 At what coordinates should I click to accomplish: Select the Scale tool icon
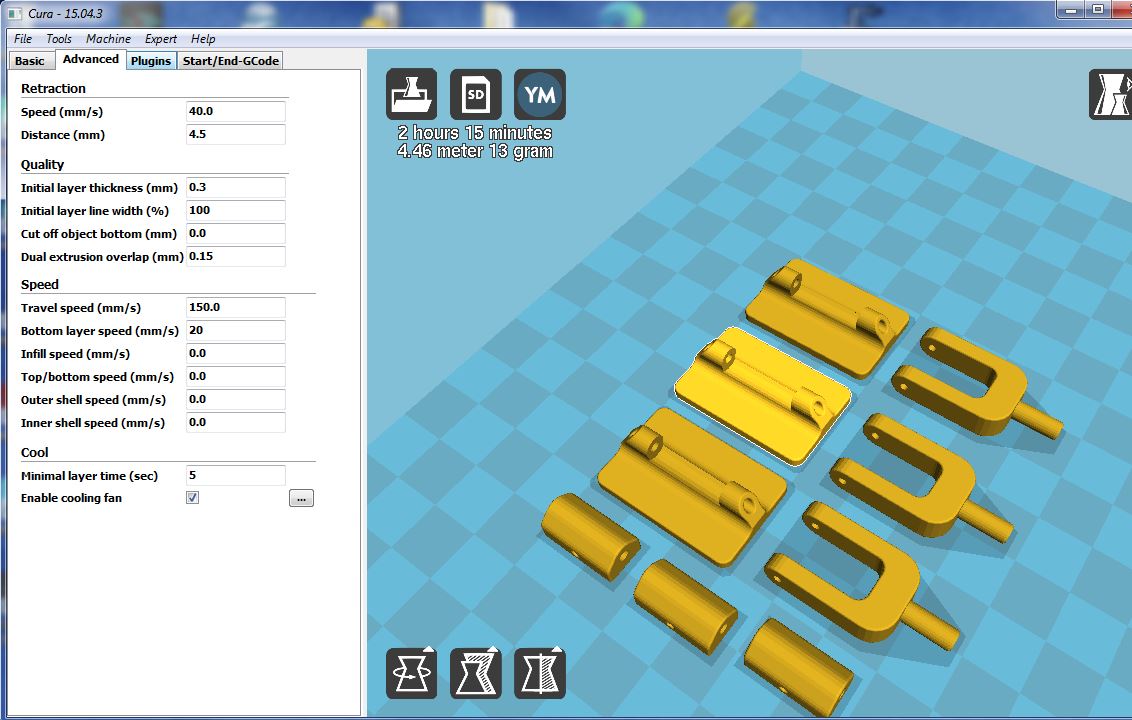tap(475, 673)
